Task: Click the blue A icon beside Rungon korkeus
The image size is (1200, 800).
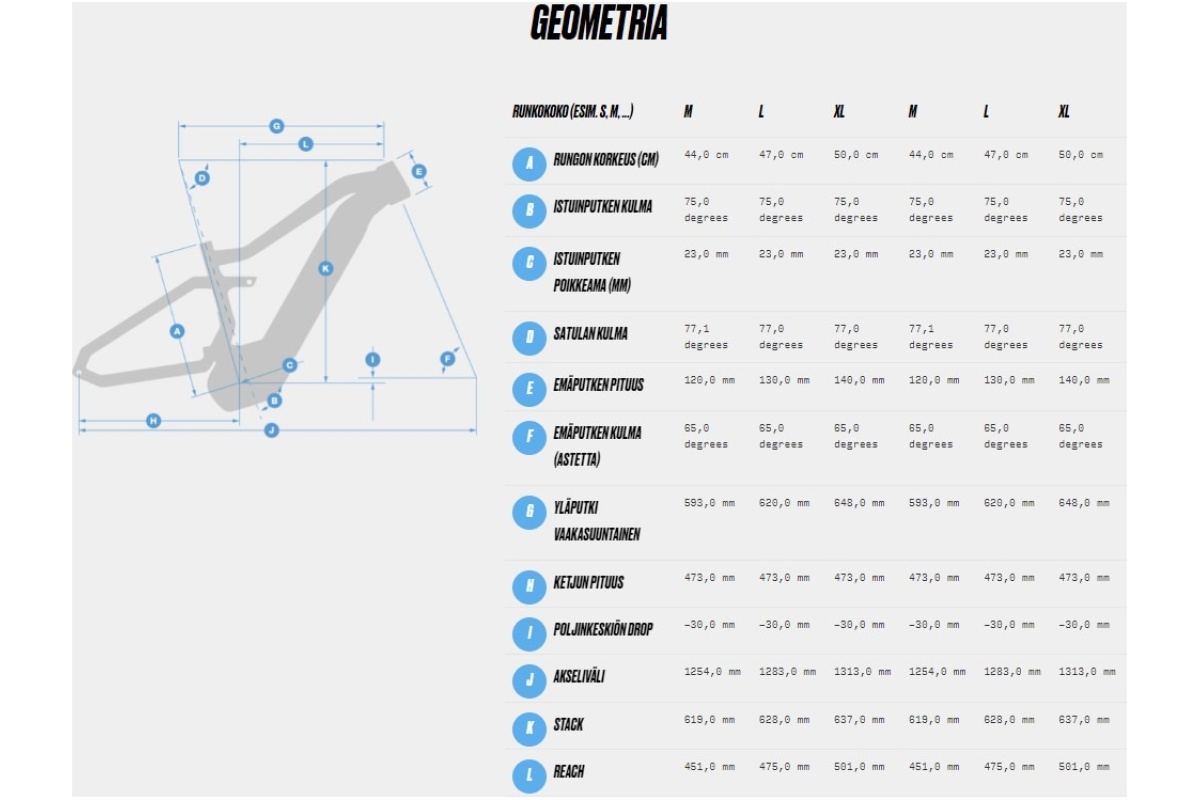Action: pyautogui.click(x=529, y=163)
